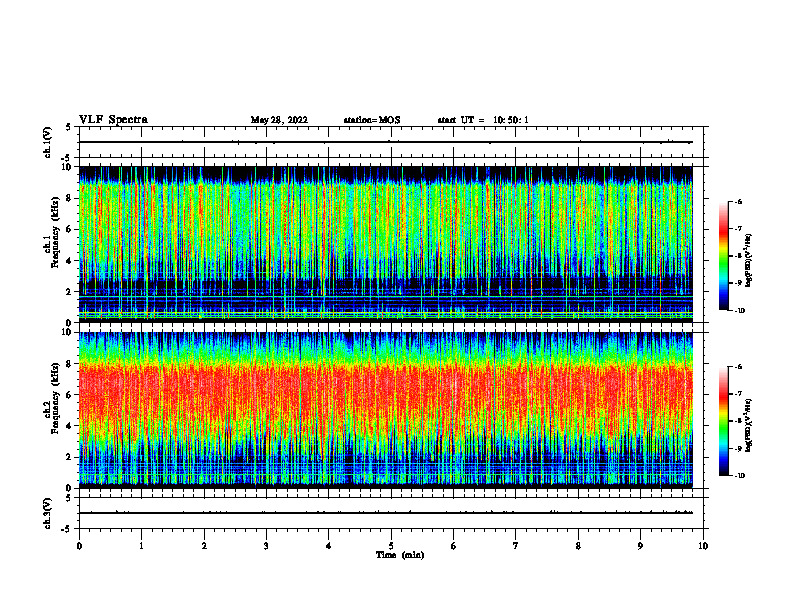Screen dimensions: 792x612
Task: Click the log(PSD) label beside ch.2 color bar
Action: pyautogui.click(x=749, y=426)
